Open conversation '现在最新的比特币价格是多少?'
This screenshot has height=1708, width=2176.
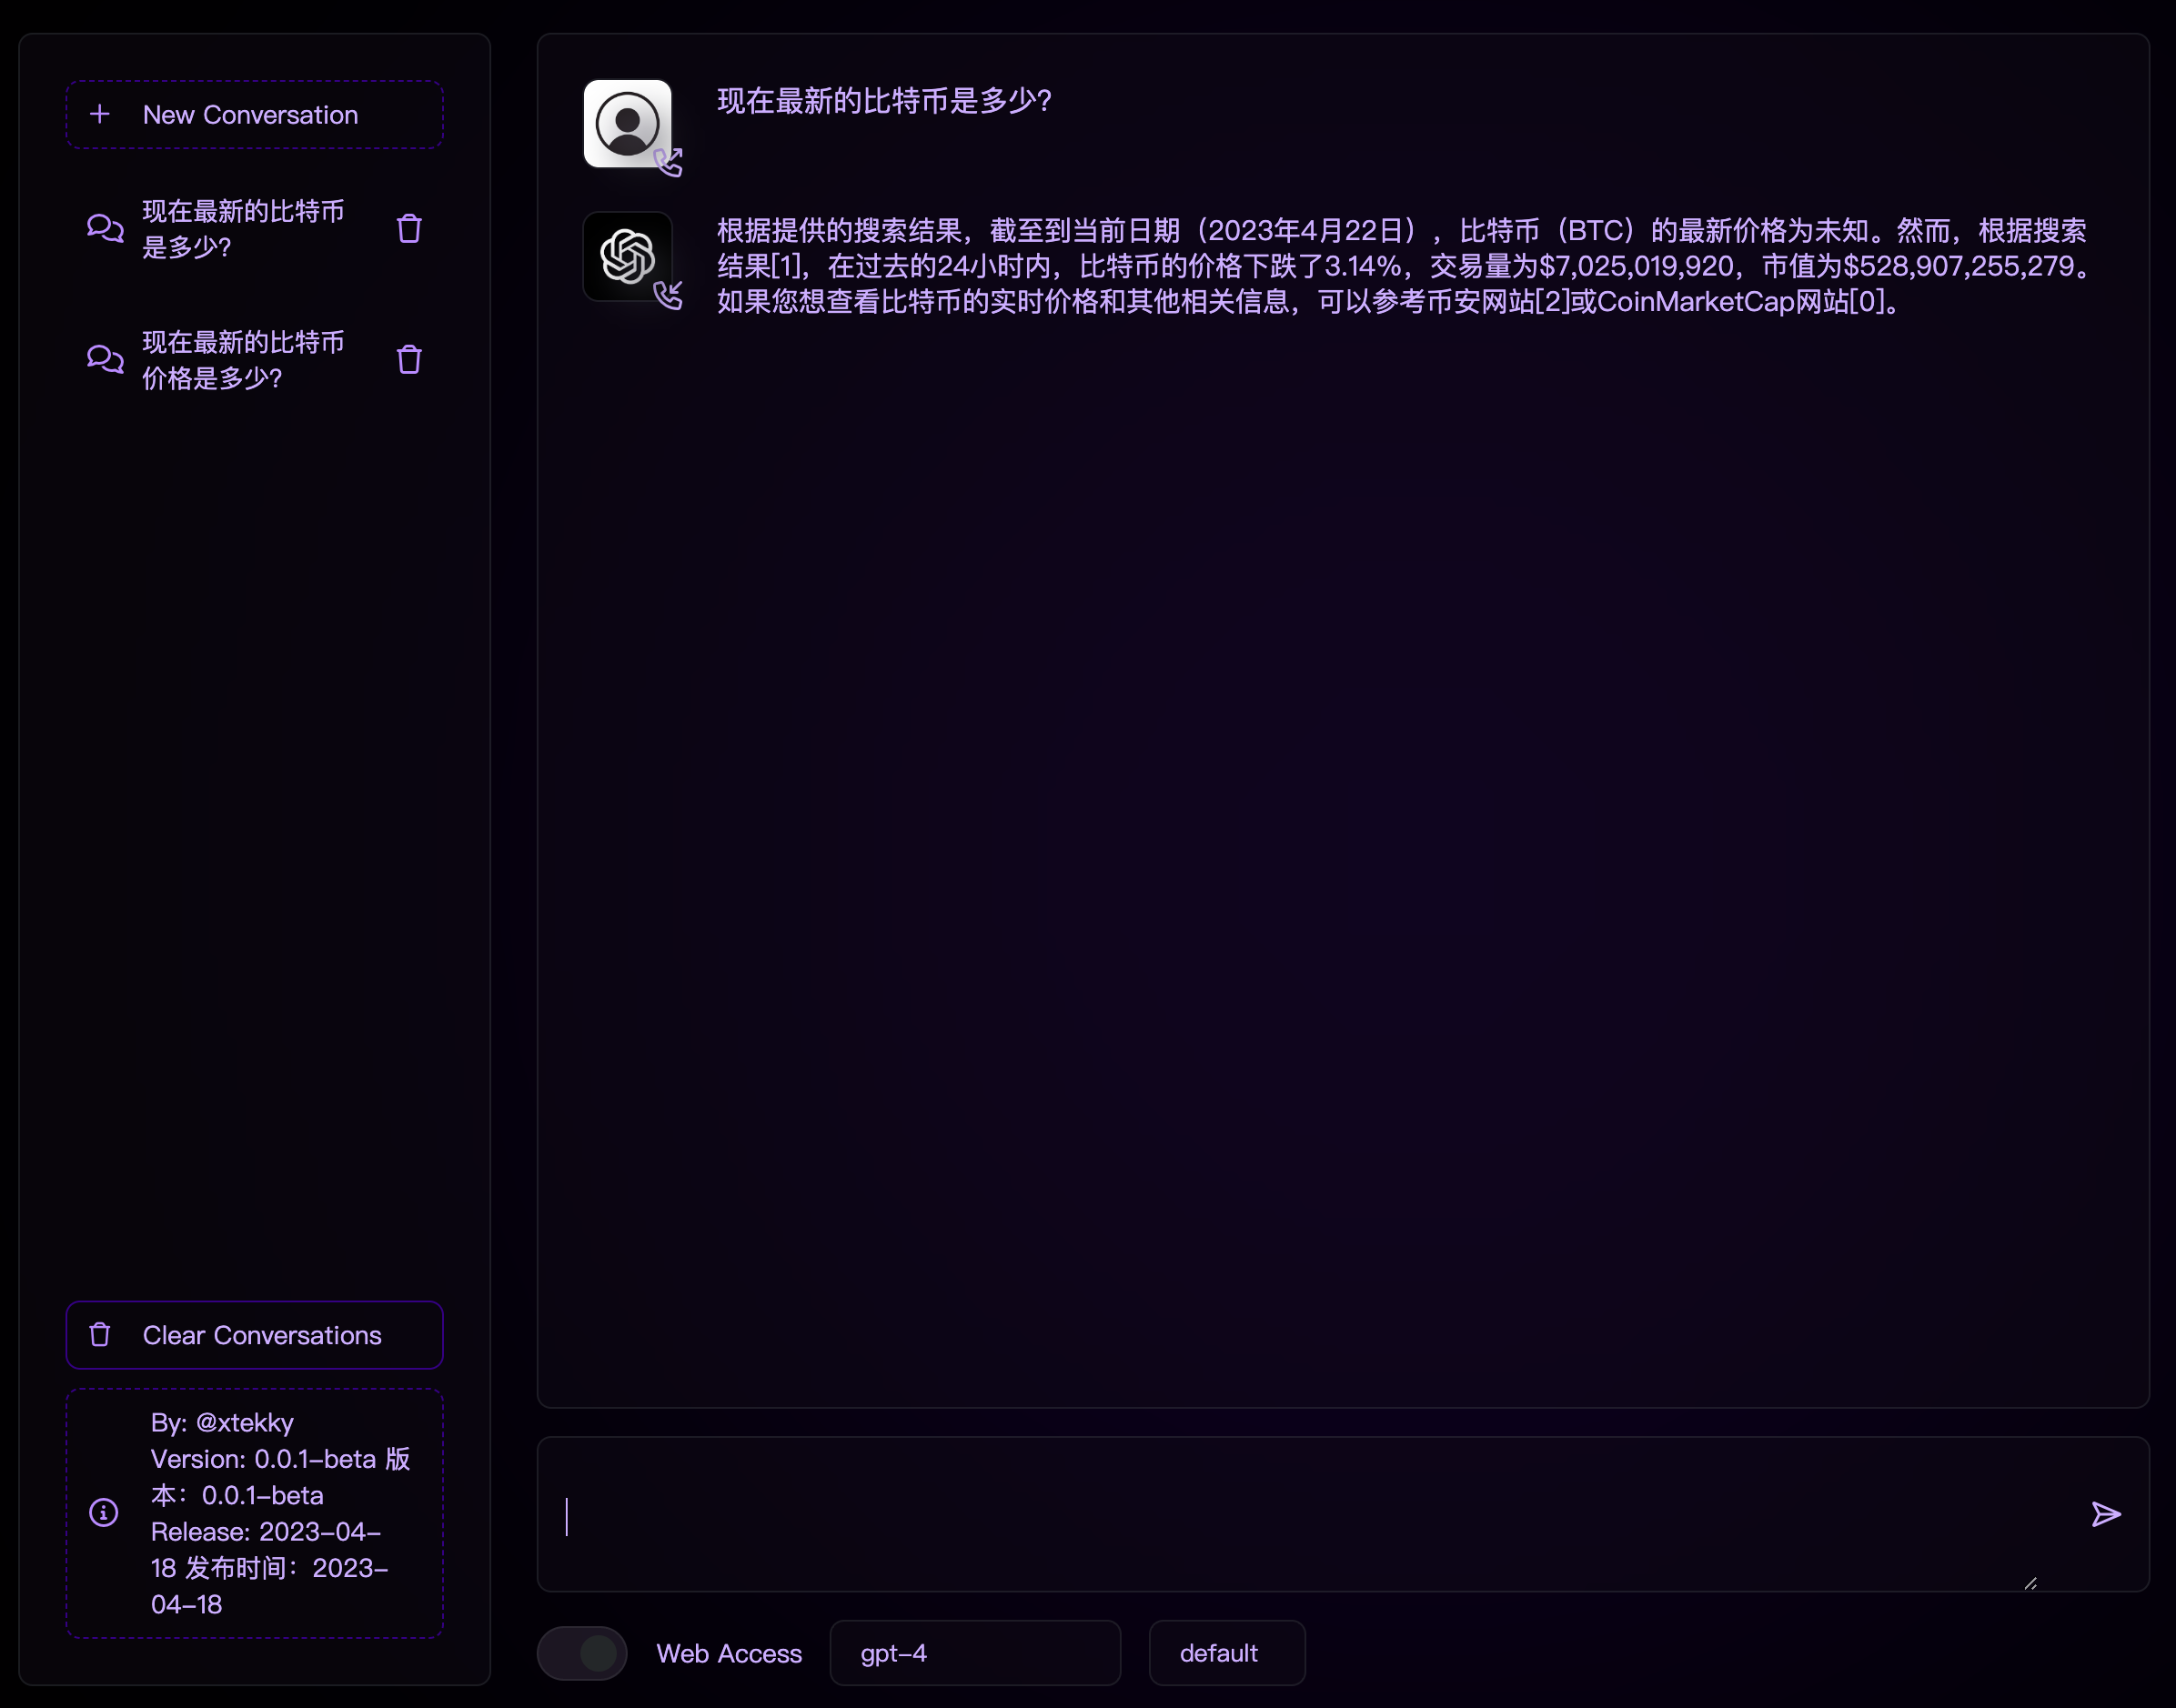pos(243,360)
